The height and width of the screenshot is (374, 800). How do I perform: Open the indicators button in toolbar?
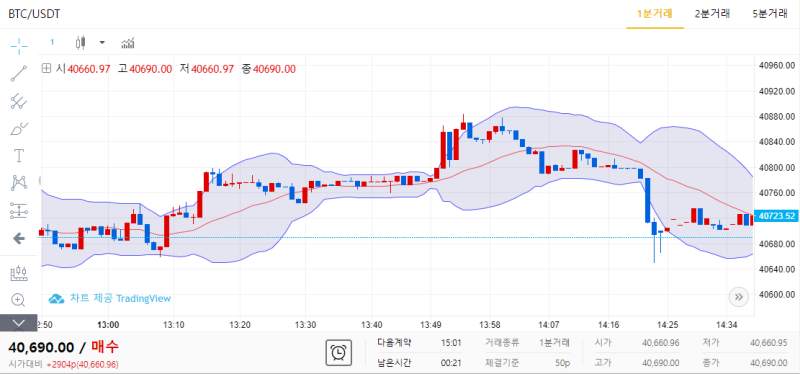[x=128, y=42]
